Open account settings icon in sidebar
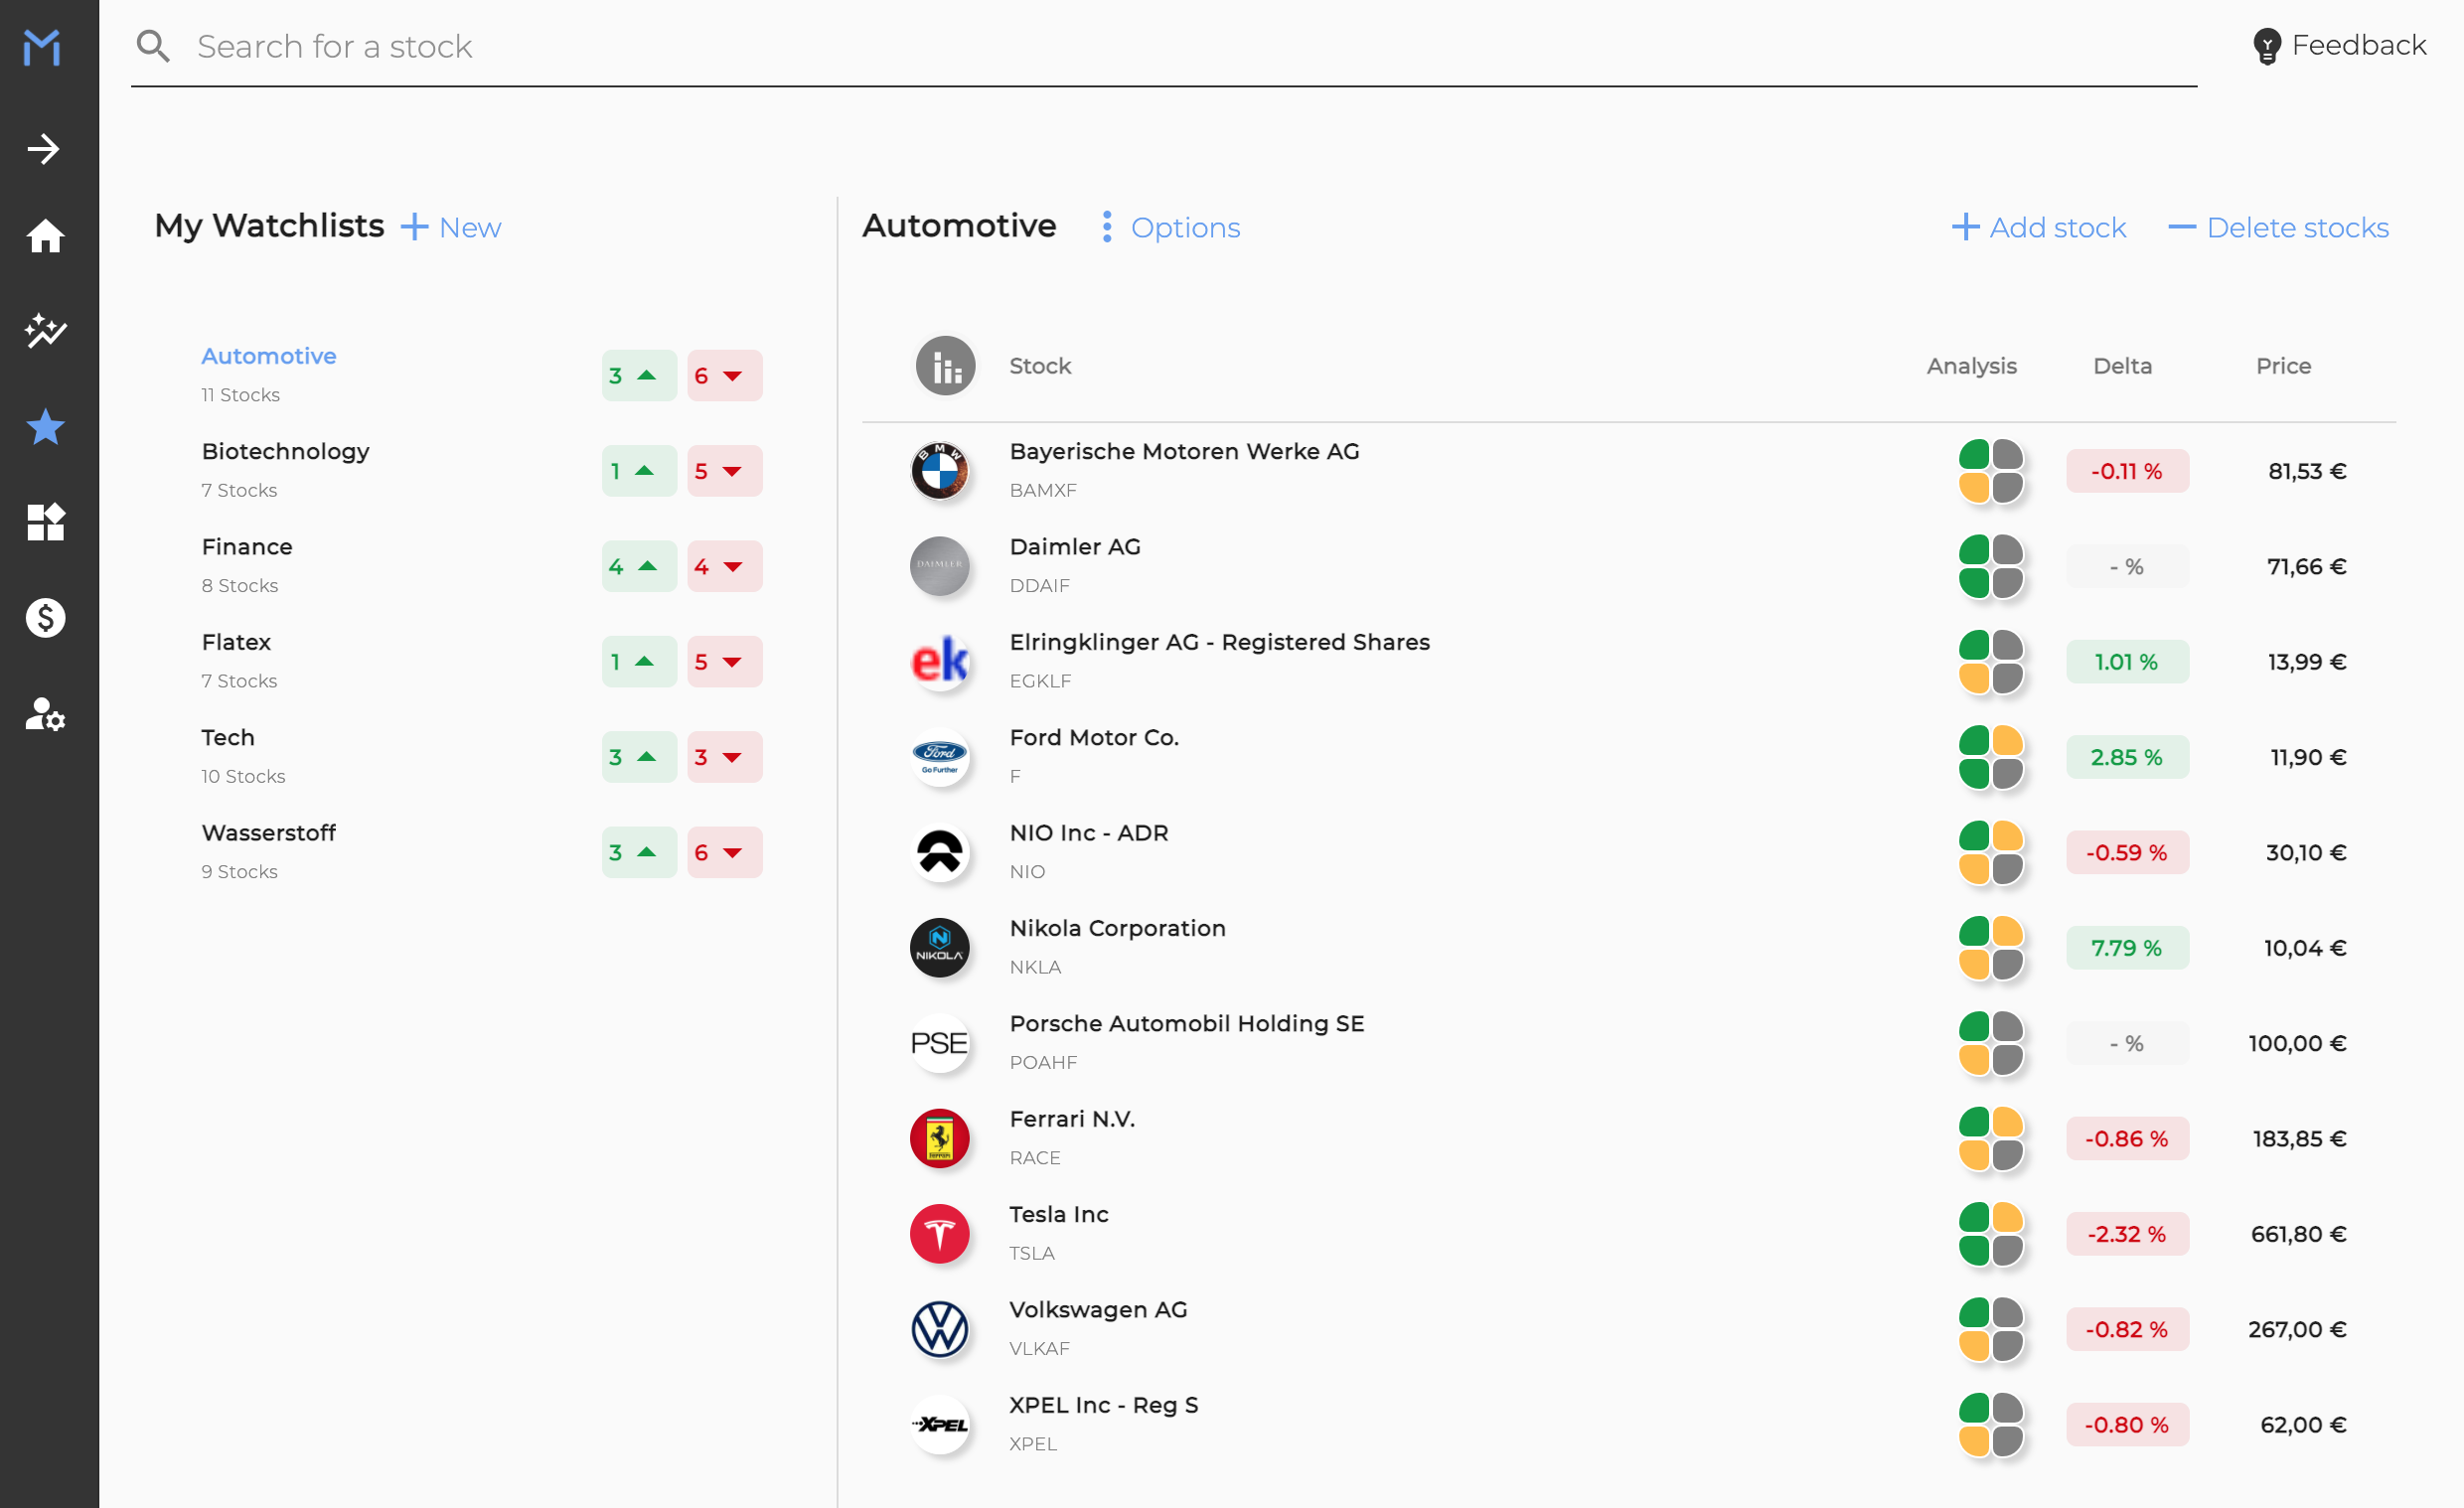2464x1508 pixels. point(45,714)
